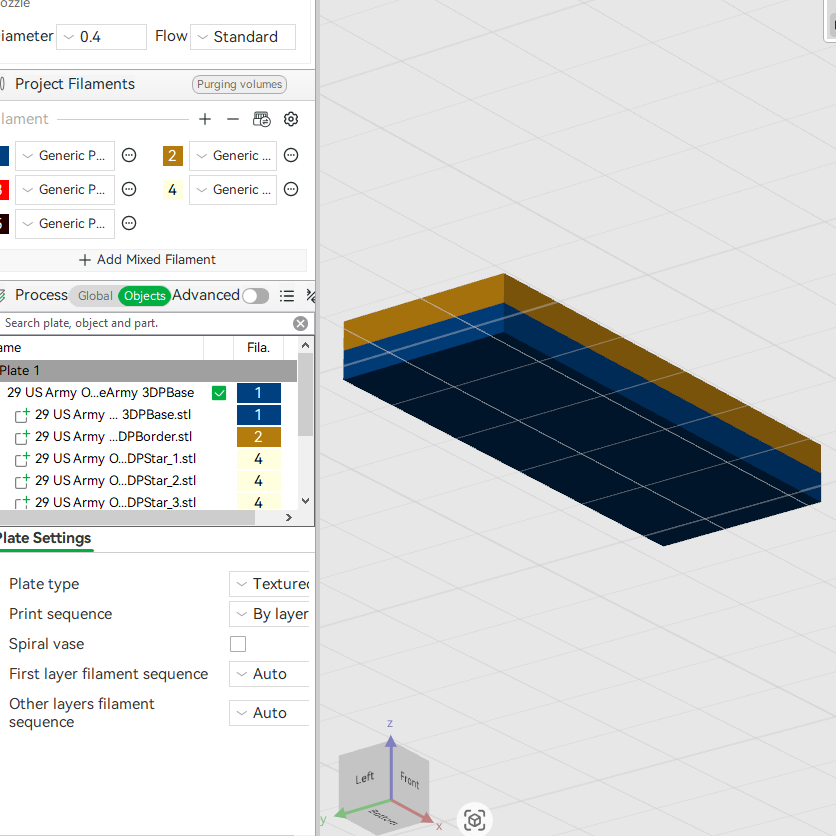Reset view with perspective cube icon
The height and width of the screenshot is (836, 836).
tap(475, 820)
